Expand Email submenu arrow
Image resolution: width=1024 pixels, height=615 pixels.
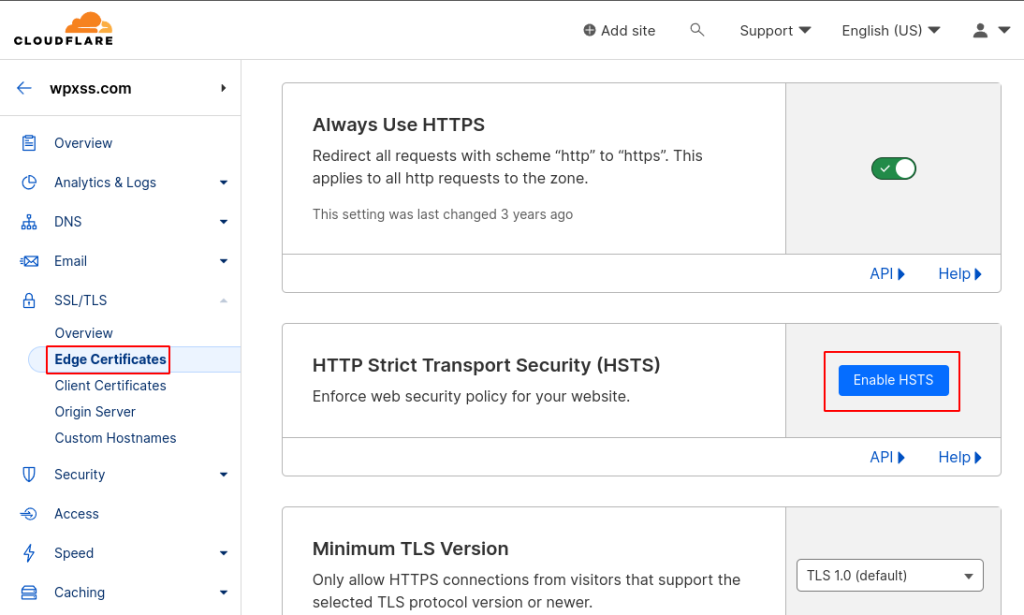(x=223, y=261)
